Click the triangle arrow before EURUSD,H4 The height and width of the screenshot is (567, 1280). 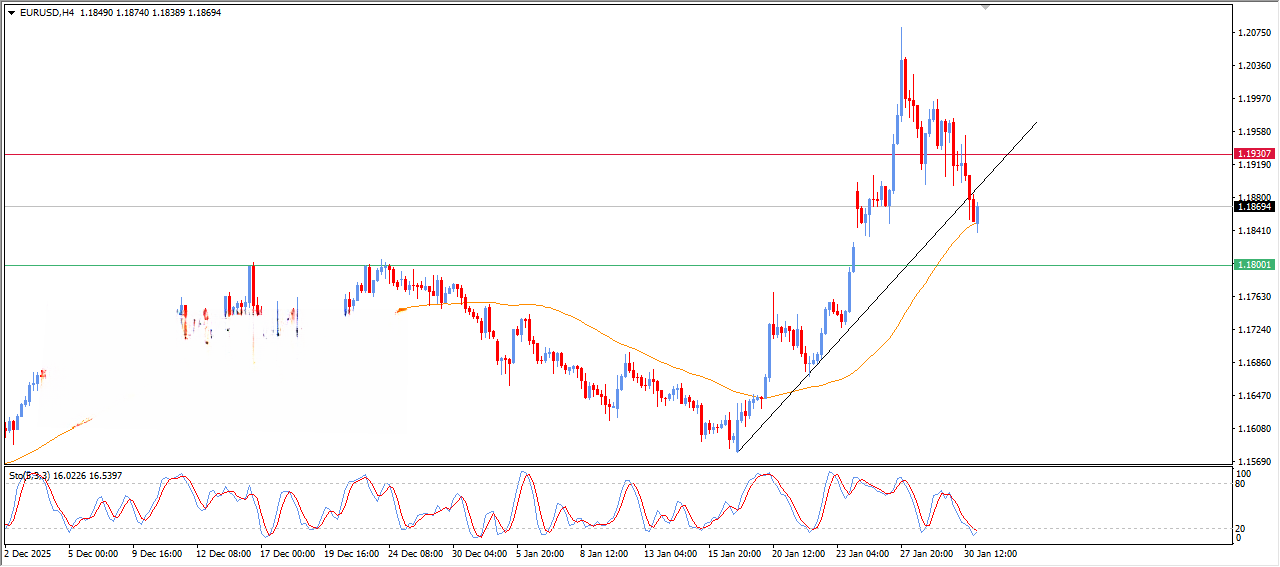(x=11, y=13)
